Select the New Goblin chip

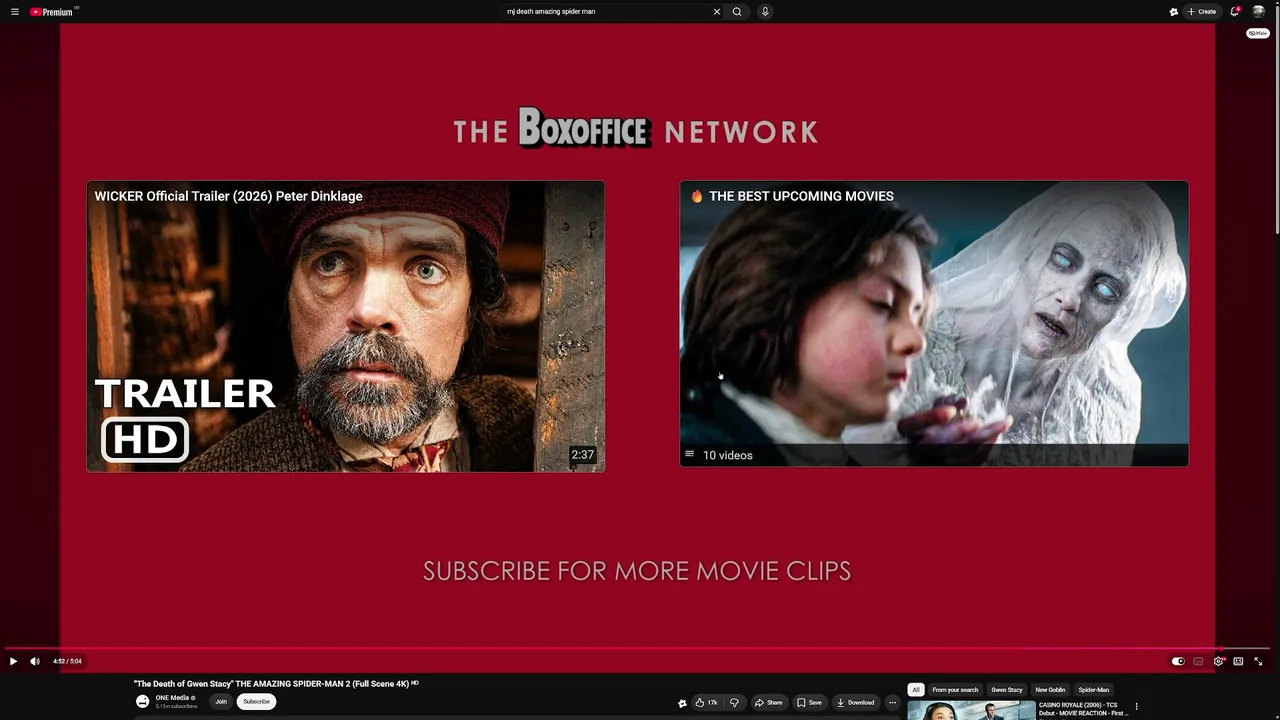point(1050,690)
